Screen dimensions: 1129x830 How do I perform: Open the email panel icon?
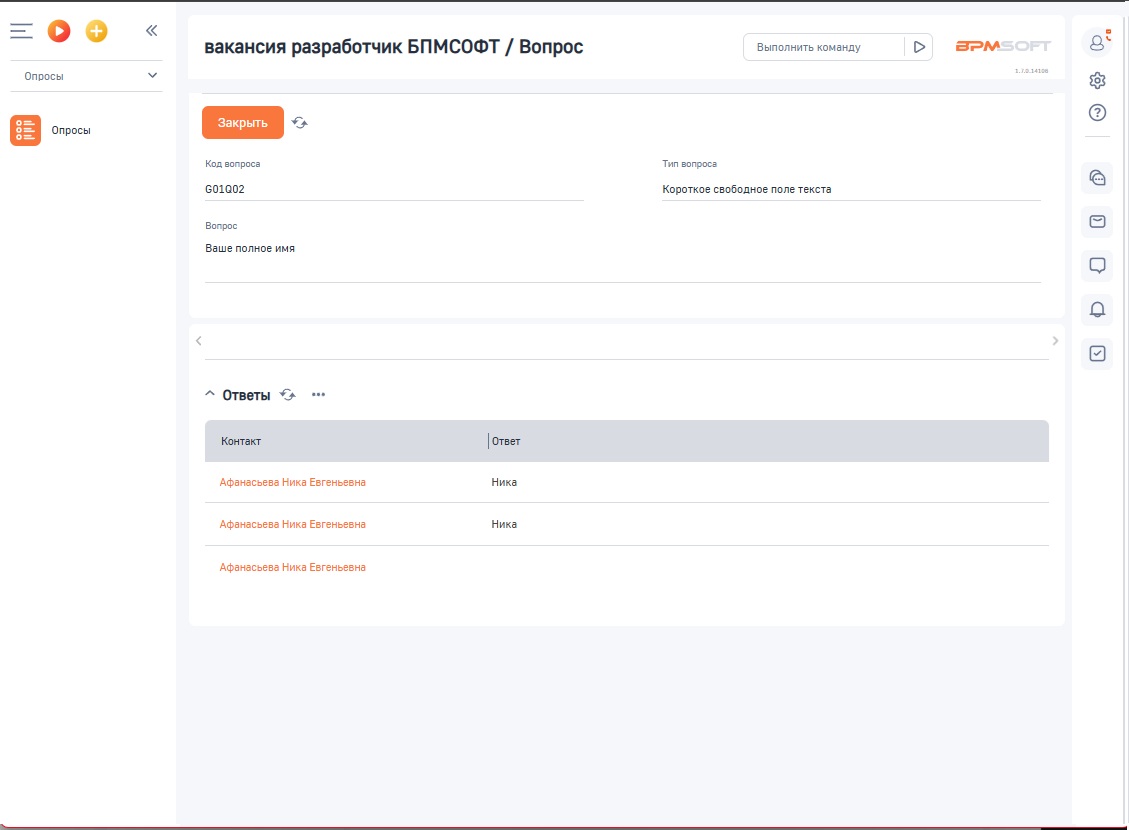1097,221
